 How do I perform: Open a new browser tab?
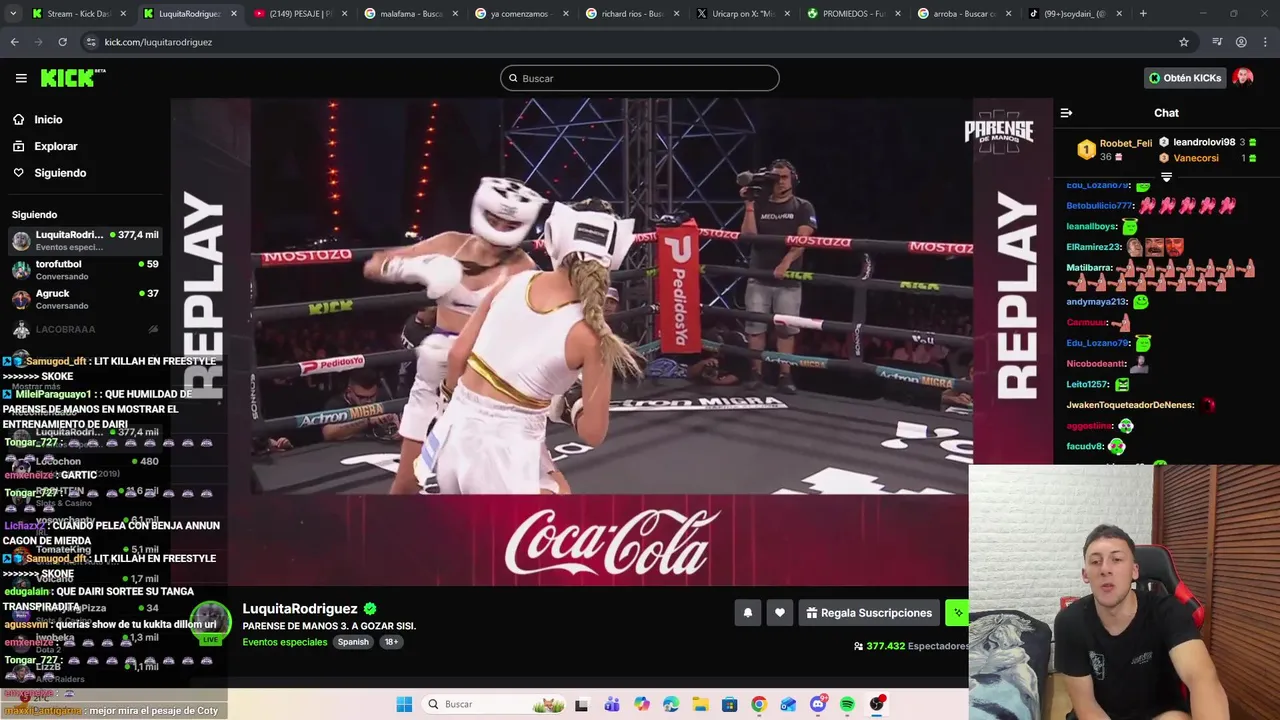(1143, 14)
